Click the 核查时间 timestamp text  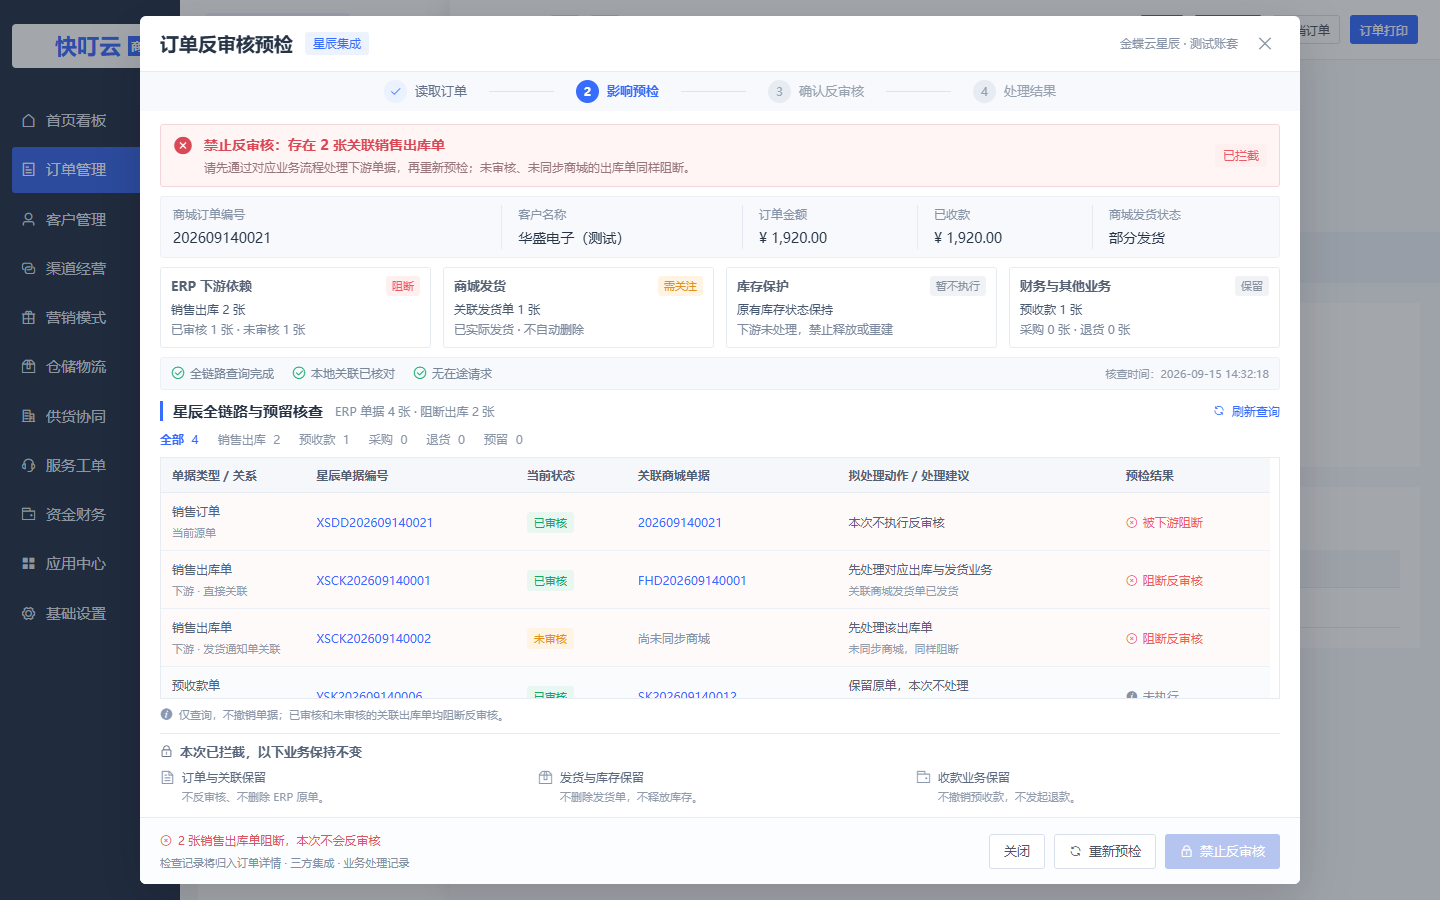pos(1187,374)
